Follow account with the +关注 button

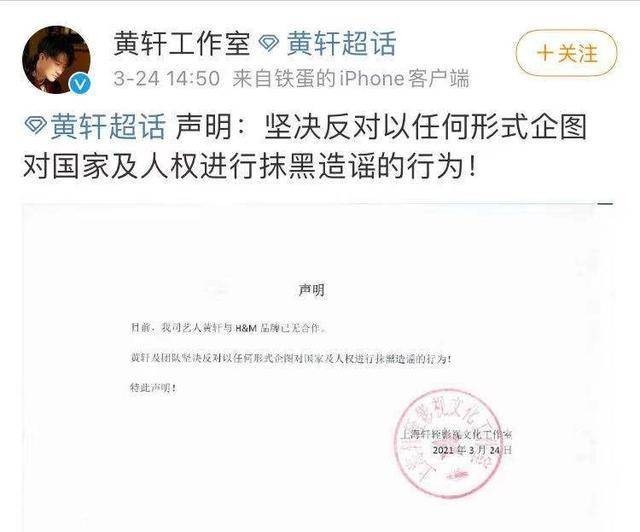(x=567, y=53)
